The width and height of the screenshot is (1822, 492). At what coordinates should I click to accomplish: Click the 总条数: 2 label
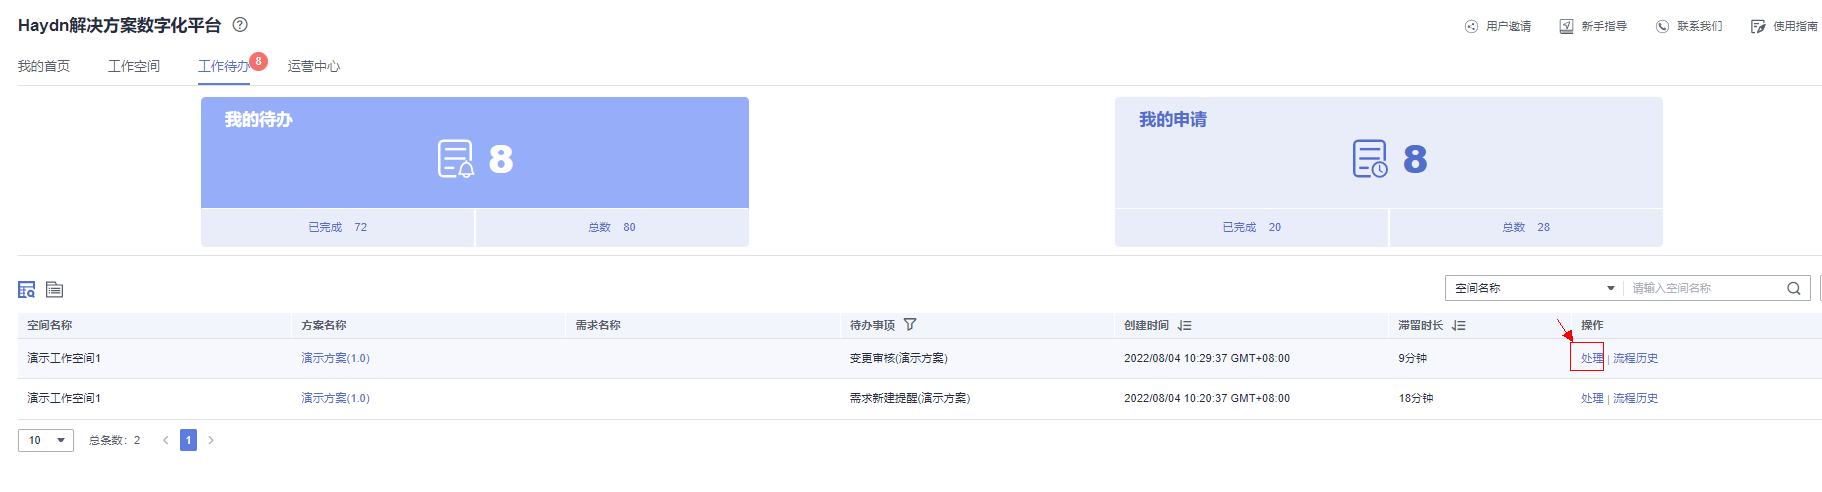[114, 440]
